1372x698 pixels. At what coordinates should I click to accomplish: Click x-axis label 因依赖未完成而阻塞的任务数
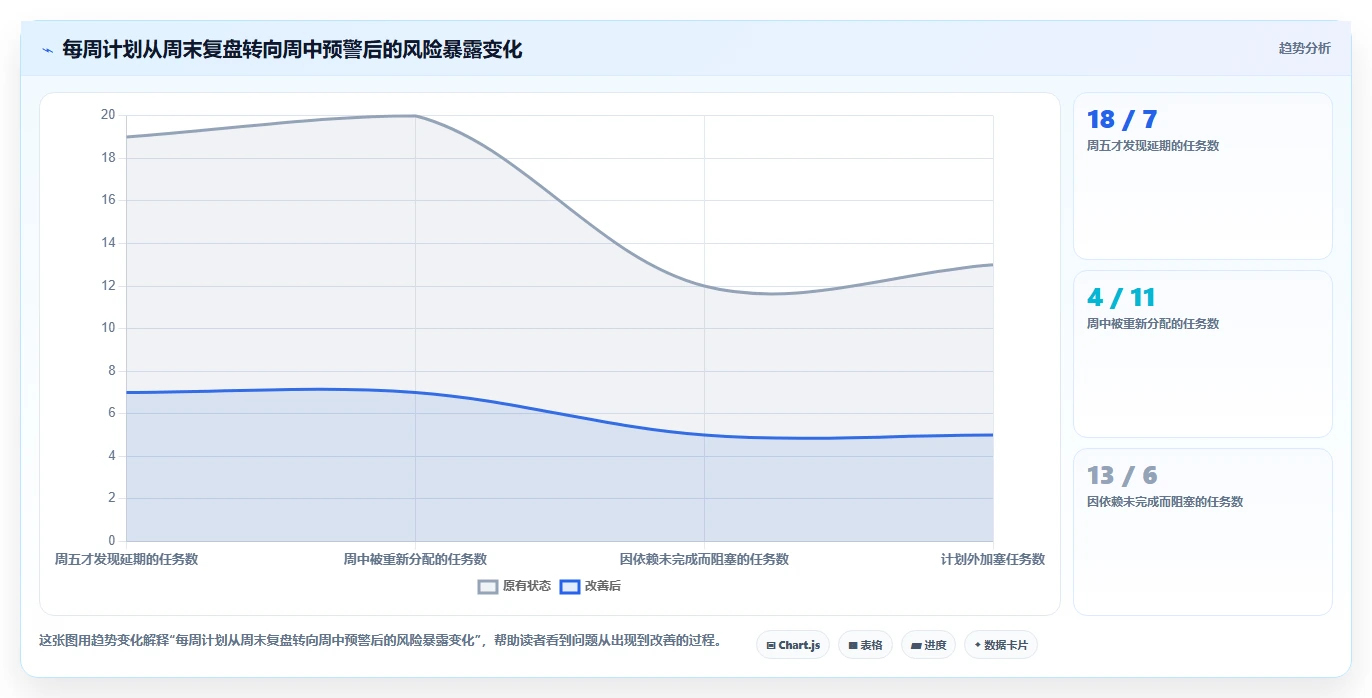tap(704, 559)
